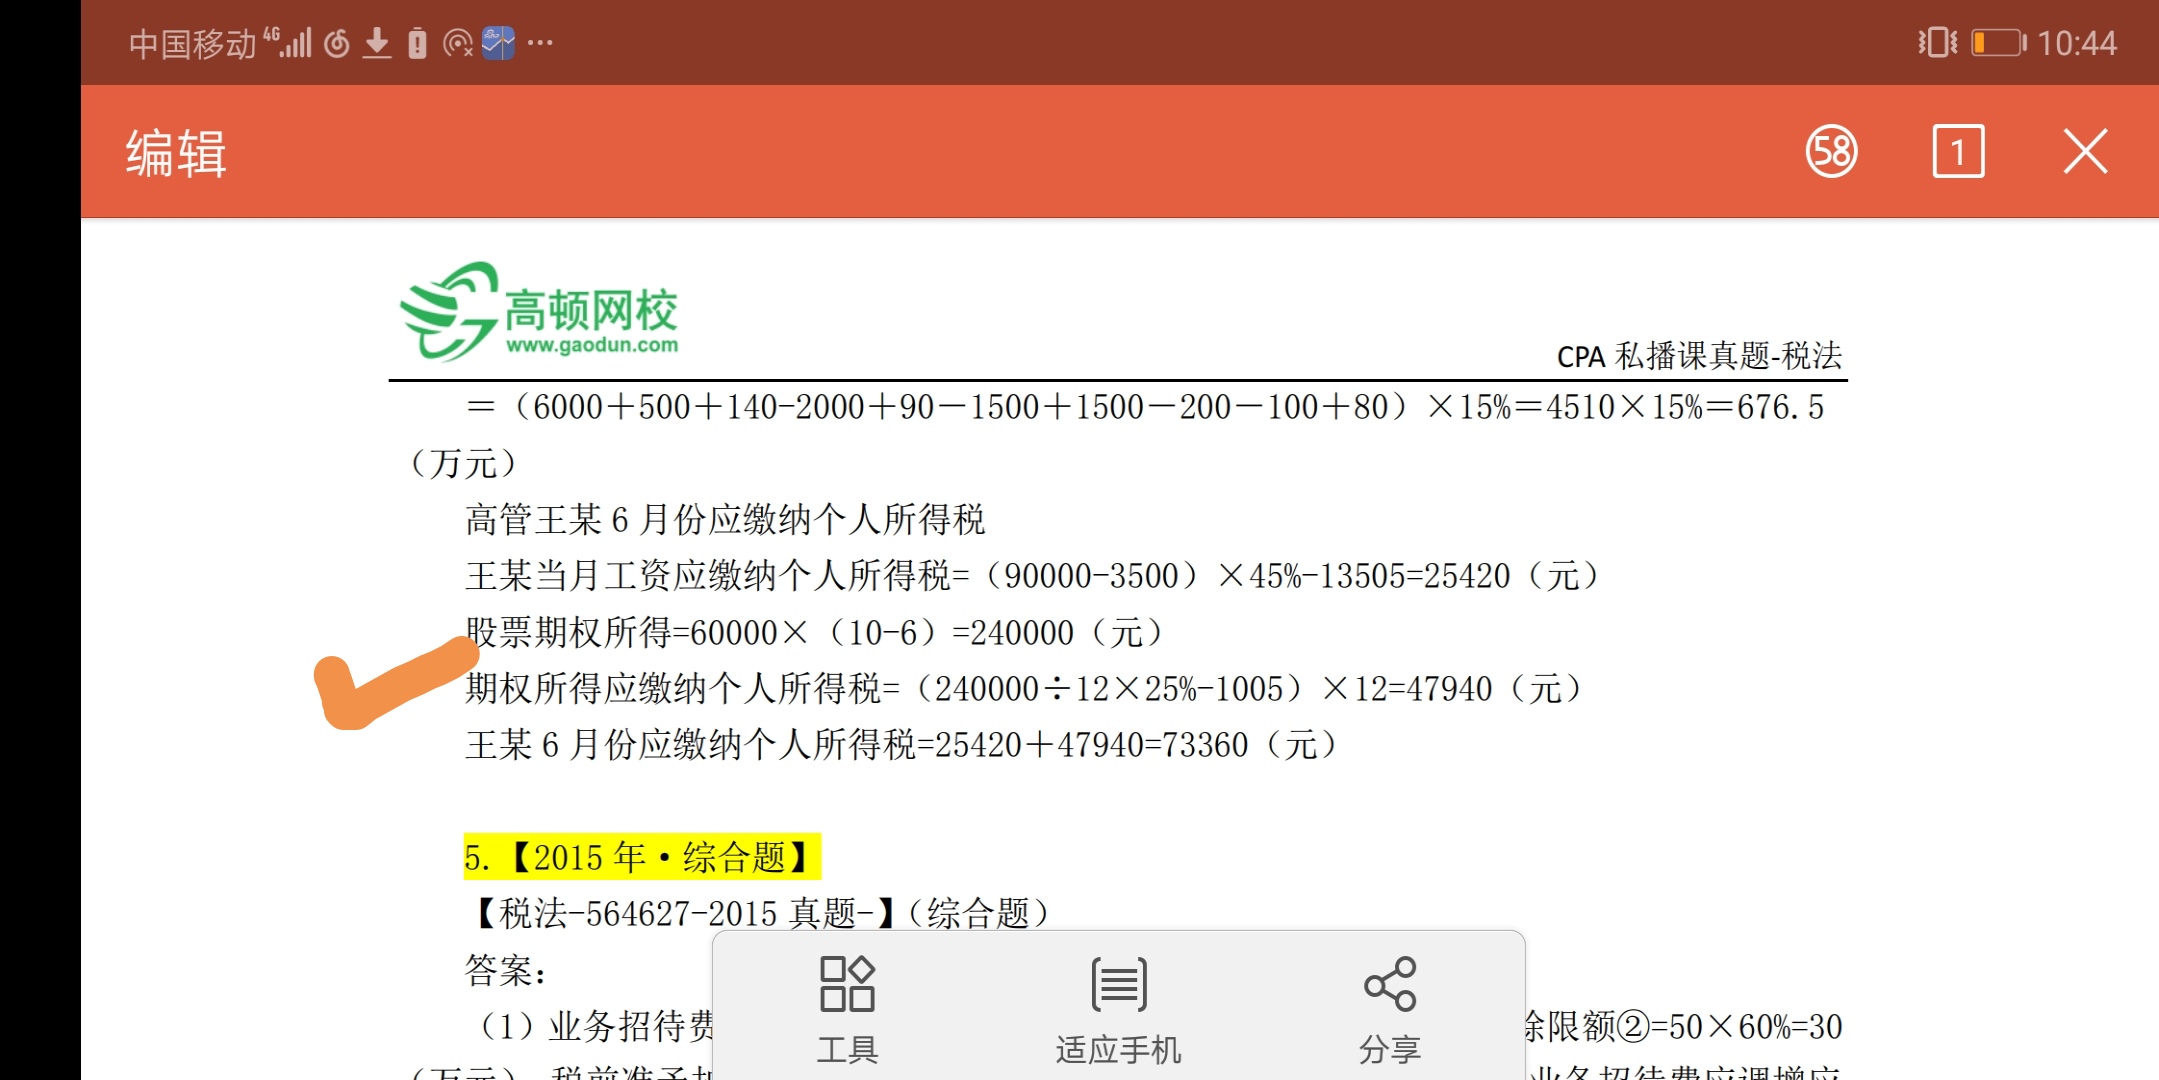Tap the 股票期权所得 calculation line
The image size is (2159, 1080).
[813, 632]
